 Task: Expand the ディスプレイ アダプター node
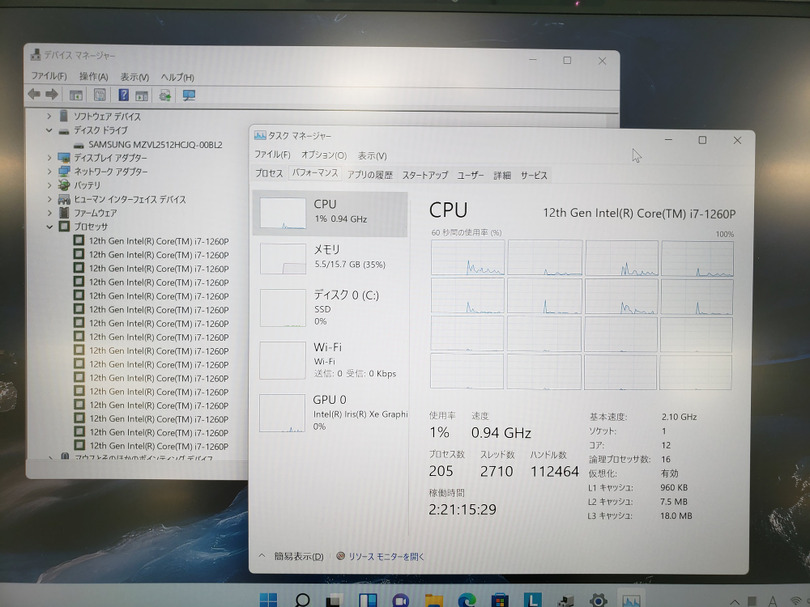[x=50, y=158]
